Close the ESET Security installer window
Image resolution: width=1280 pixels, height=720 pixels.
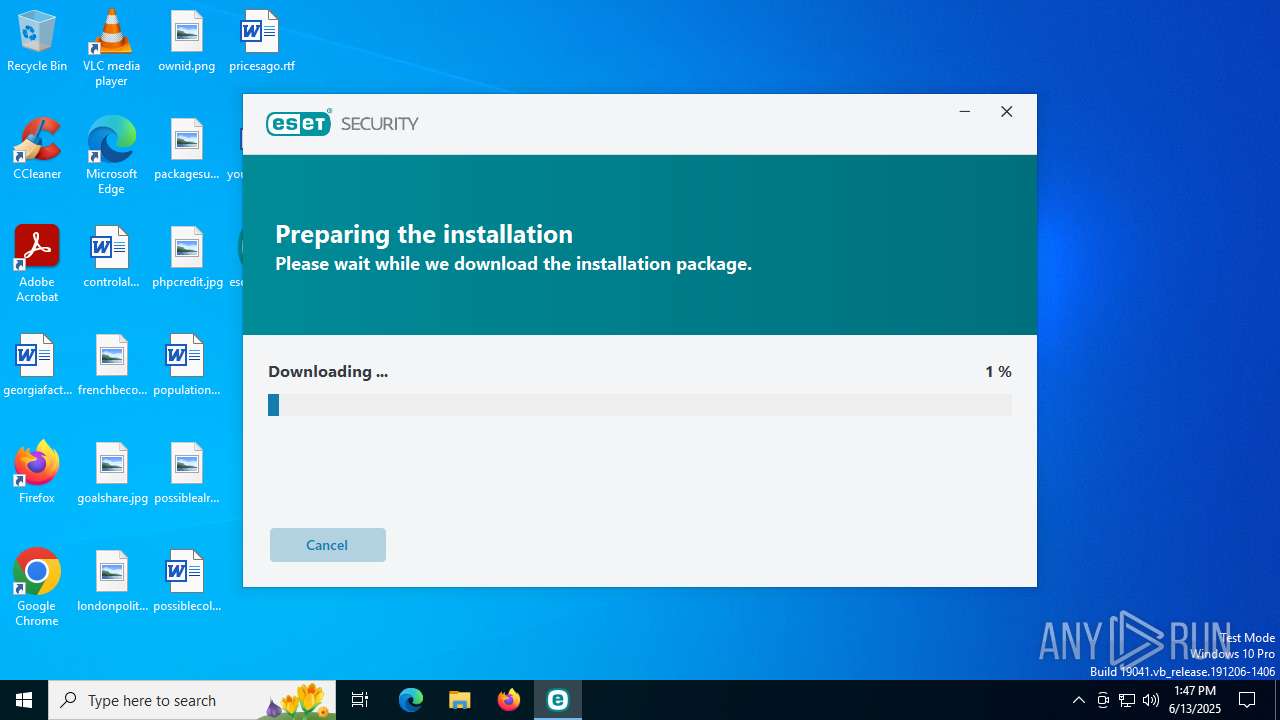(1007, 112)
